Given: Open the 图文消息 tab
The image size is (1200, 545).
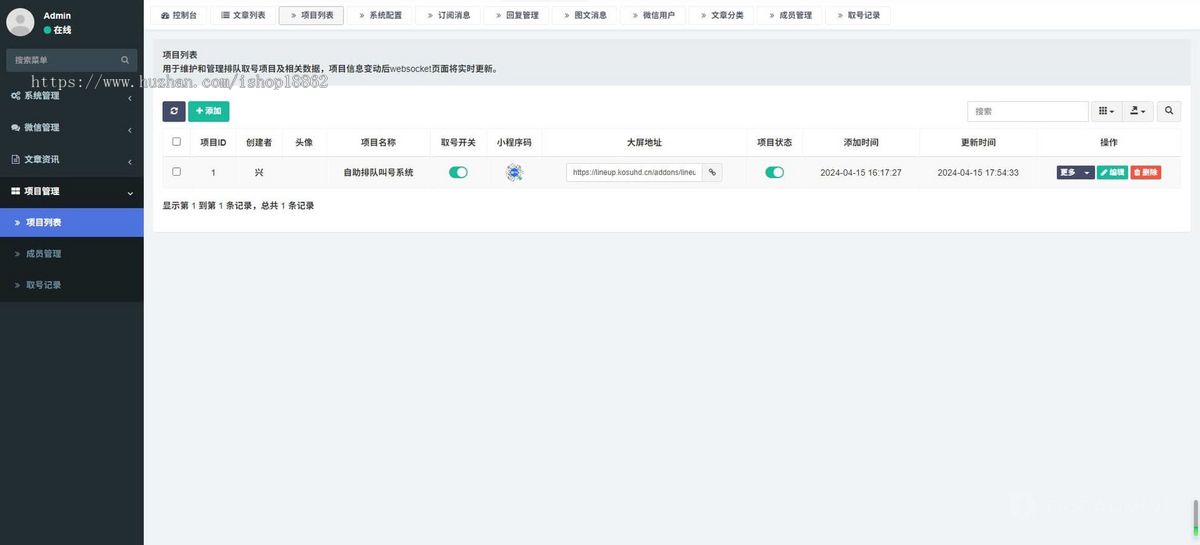Looking at the screenshot, I should (x=584, y=15).
